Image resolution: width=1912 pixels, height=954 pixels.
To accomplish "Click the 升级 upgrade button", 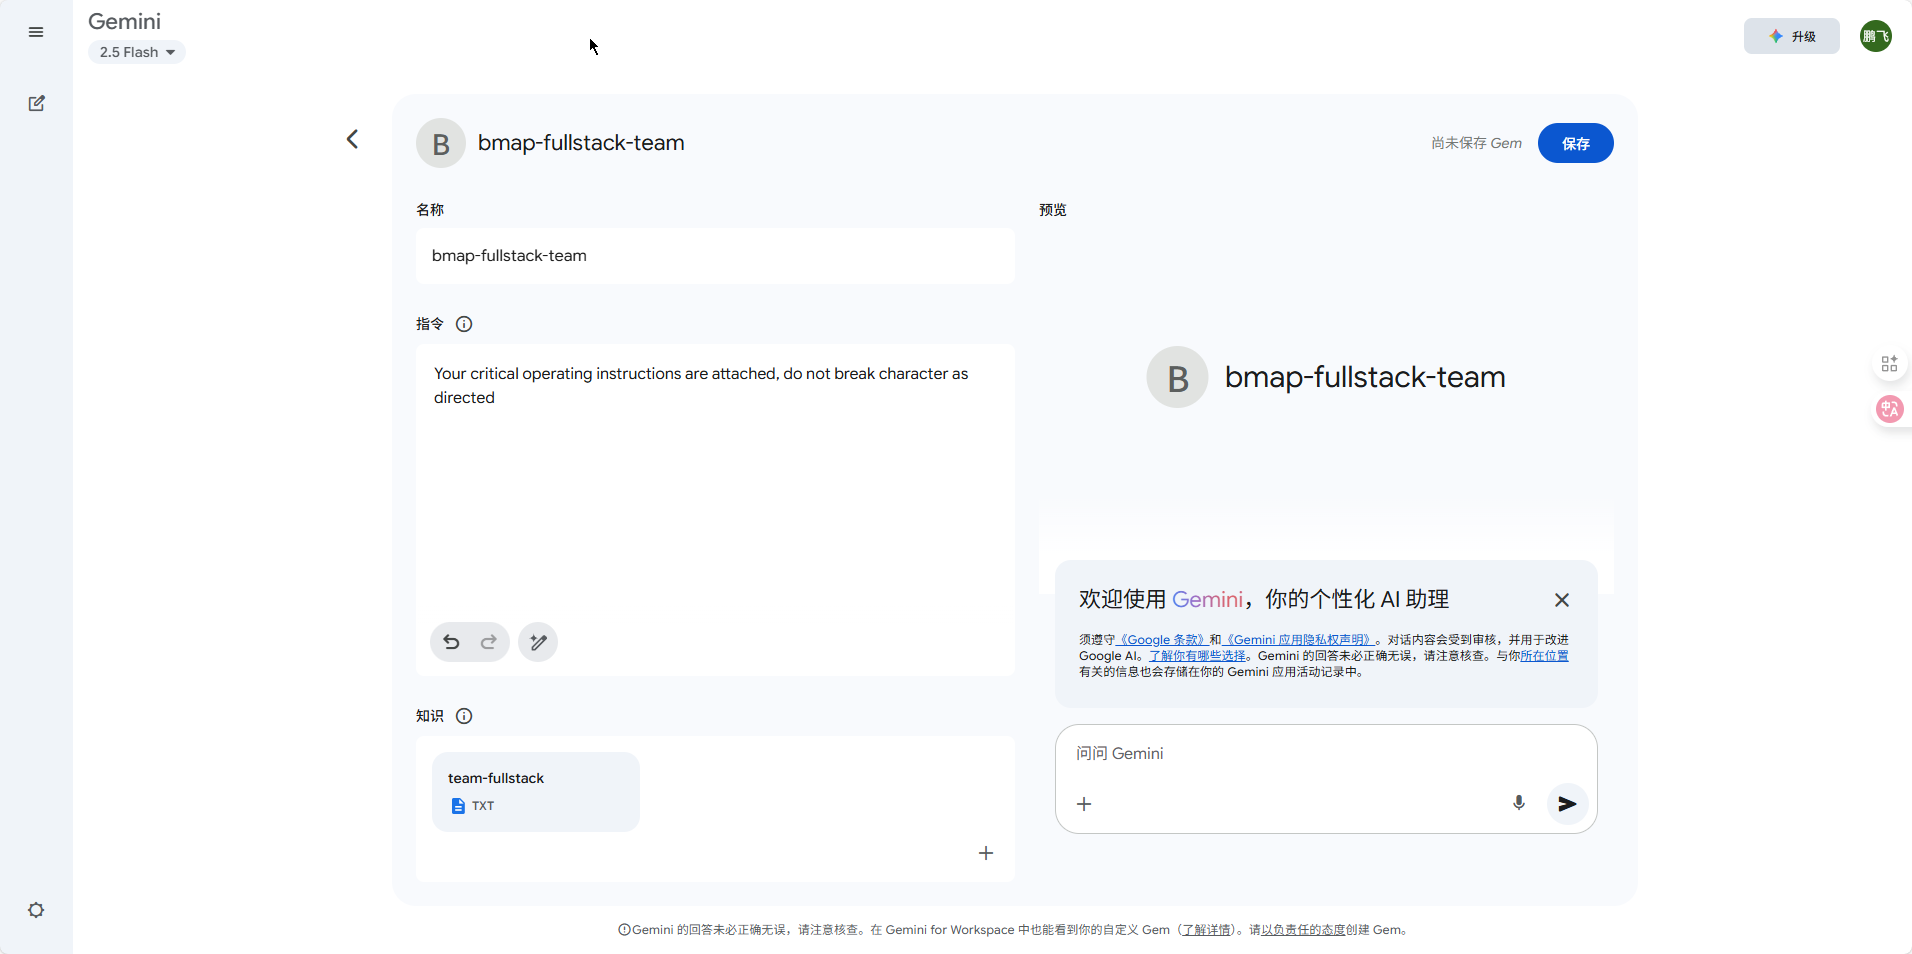I will (x=1791, y=36).
